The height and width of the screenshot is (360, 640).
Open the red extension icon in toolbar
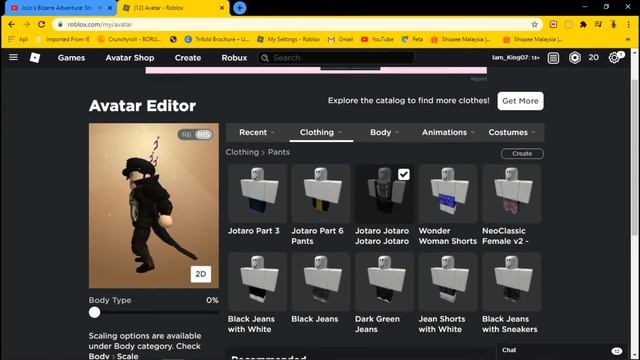click(x=553, y=24)
